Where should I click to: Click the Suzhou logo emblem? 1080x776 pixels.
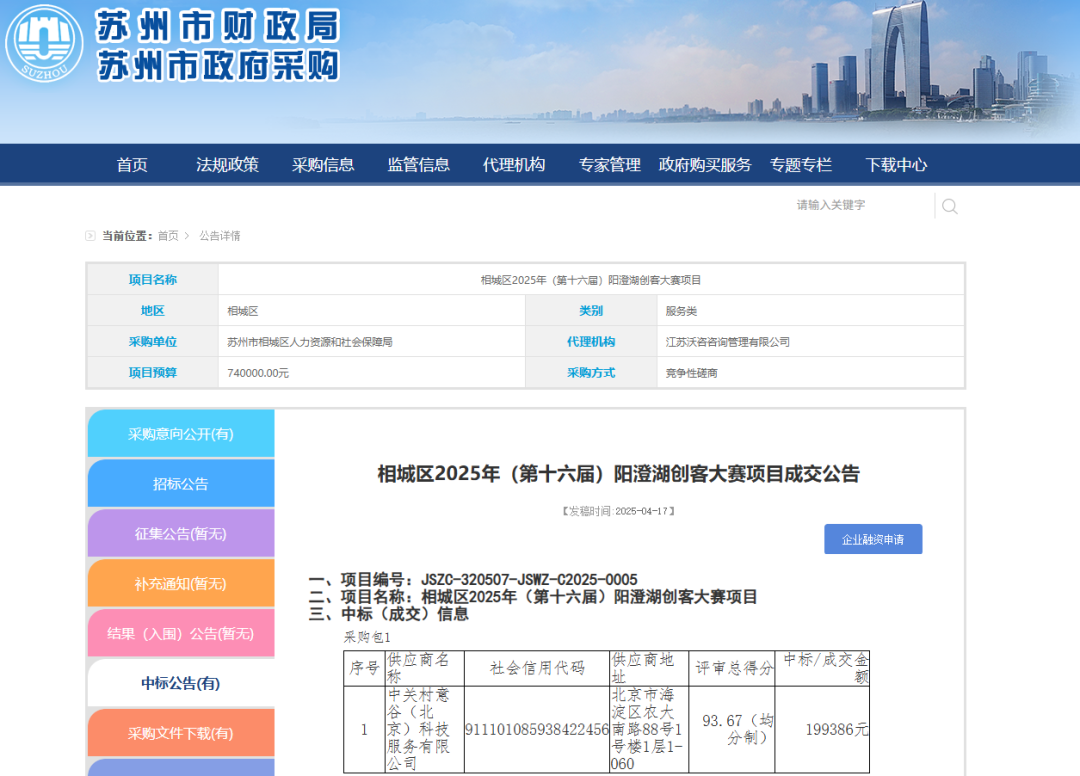click(x=45, y=45)
